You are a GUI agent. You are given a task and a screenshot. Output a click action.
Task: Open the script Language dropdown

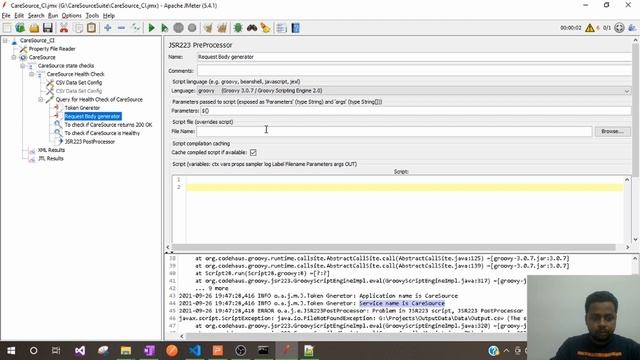click(413, 91)
